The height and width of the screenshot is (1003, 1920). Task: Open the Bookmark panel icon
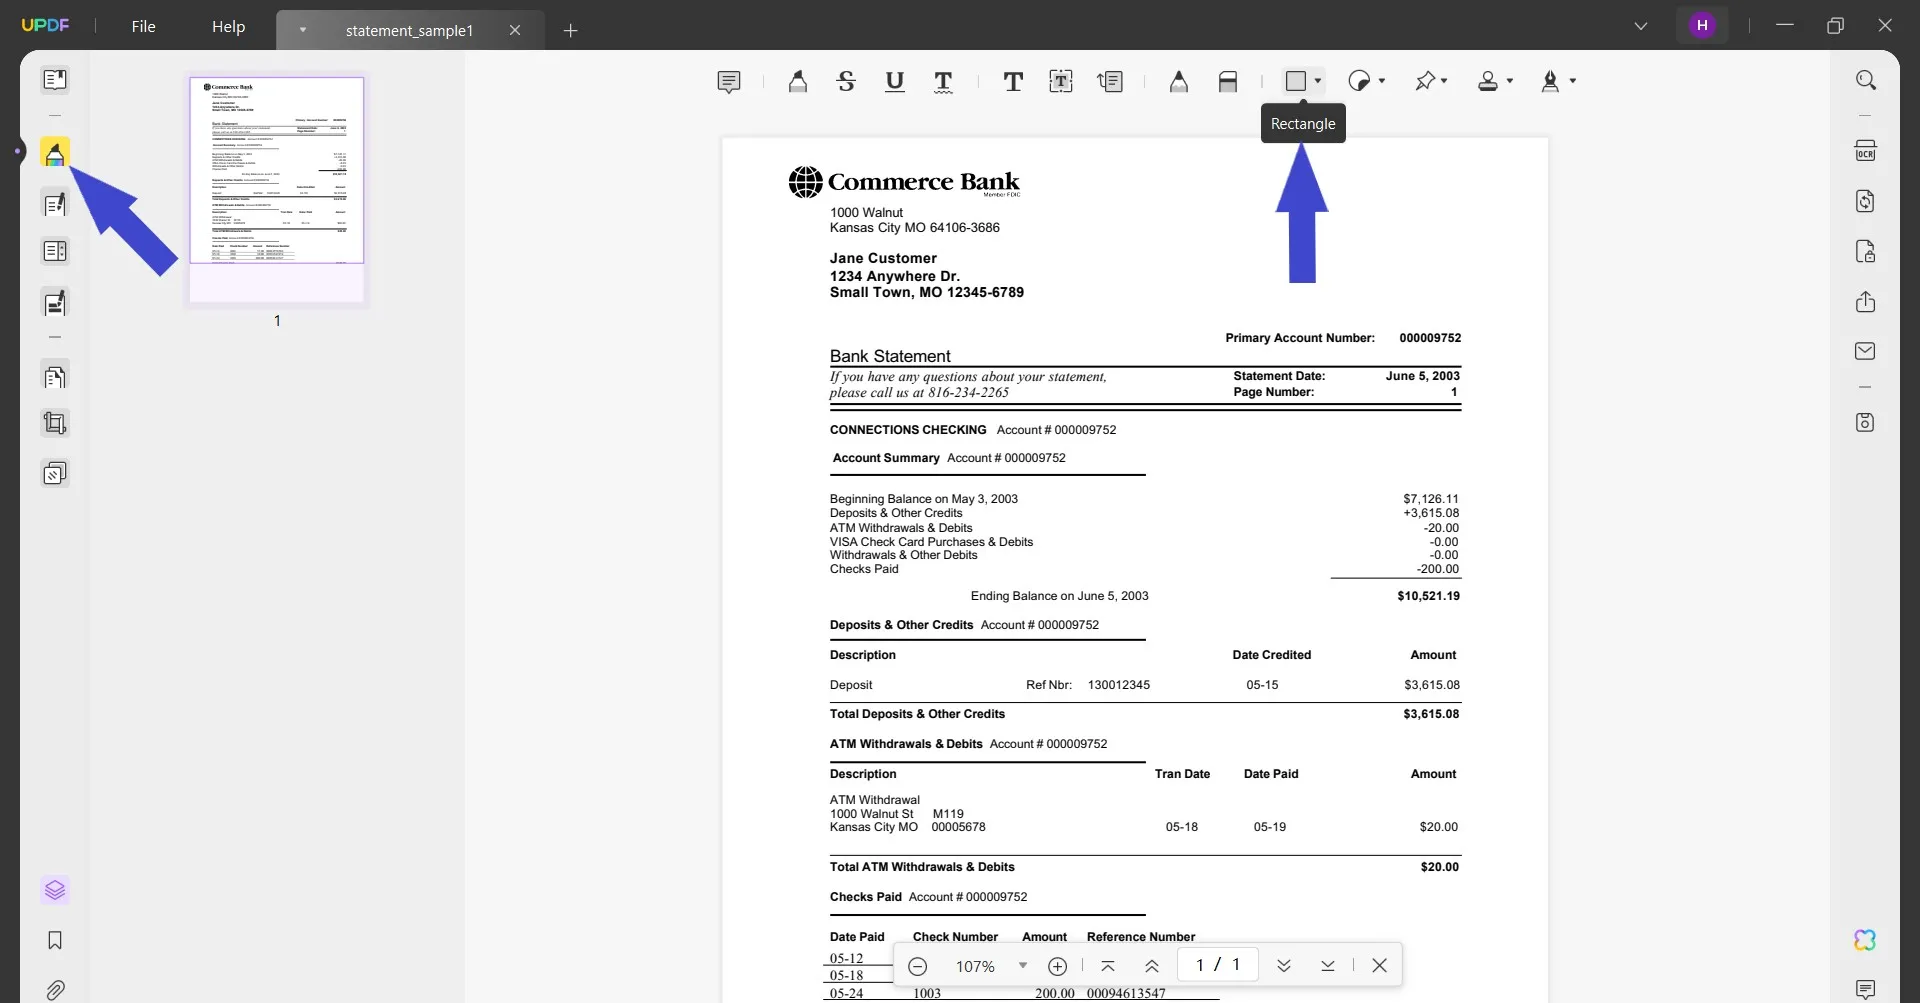pyautogui.click(x=55, y=940)
